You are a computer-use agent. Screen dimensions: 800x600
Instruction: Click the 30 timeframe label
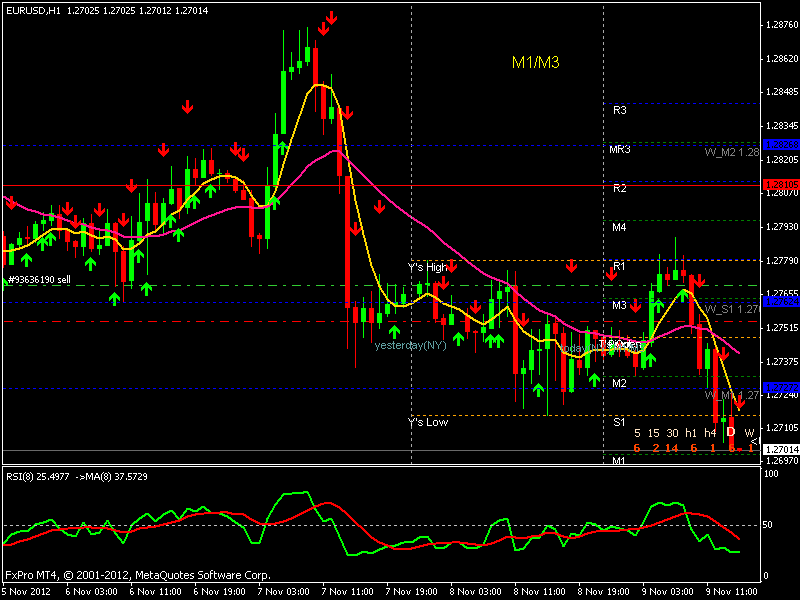(672, 433)
